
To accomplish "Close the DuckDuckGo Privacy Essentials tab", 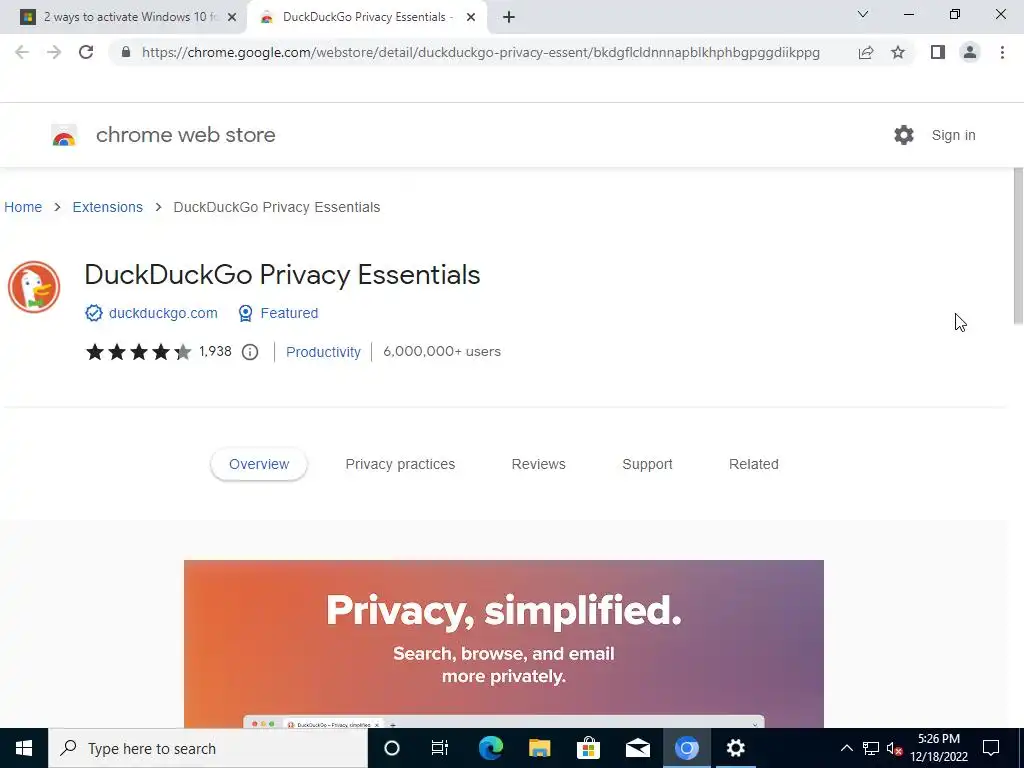I will tap(471, 17).
